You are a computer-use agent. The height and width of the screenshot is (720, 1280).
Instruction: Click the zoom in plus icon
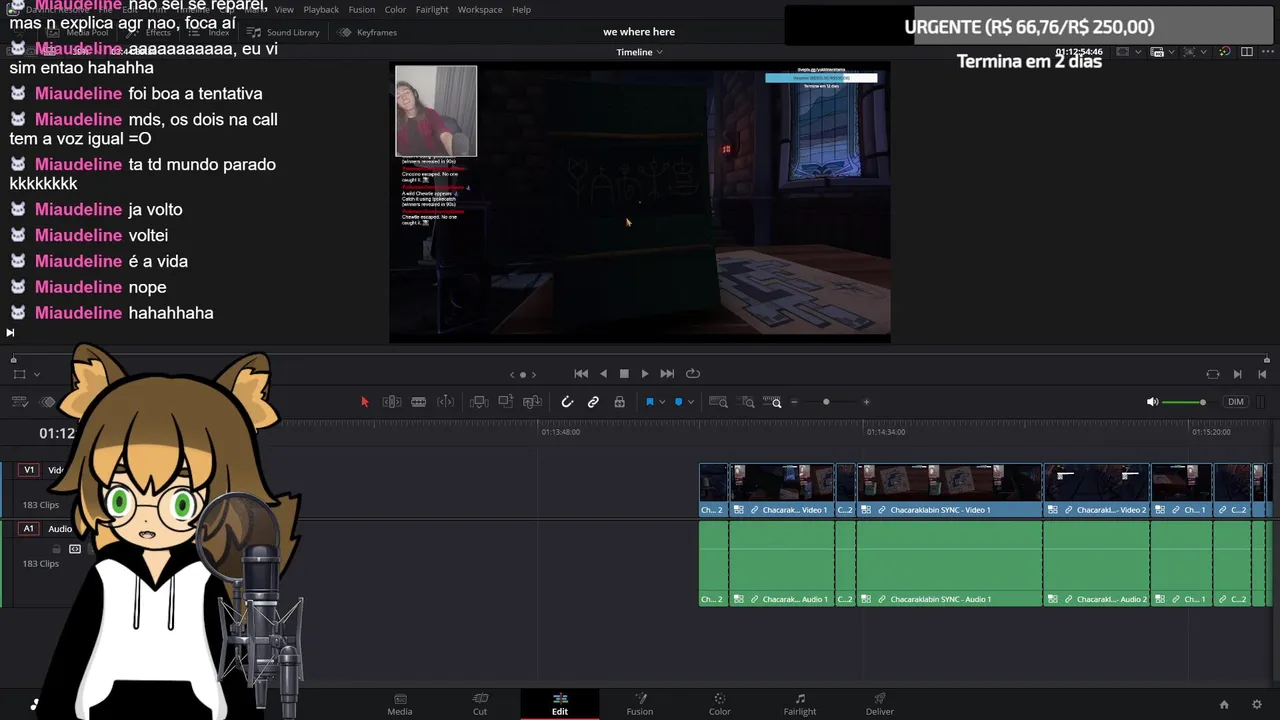click(866, 402)
